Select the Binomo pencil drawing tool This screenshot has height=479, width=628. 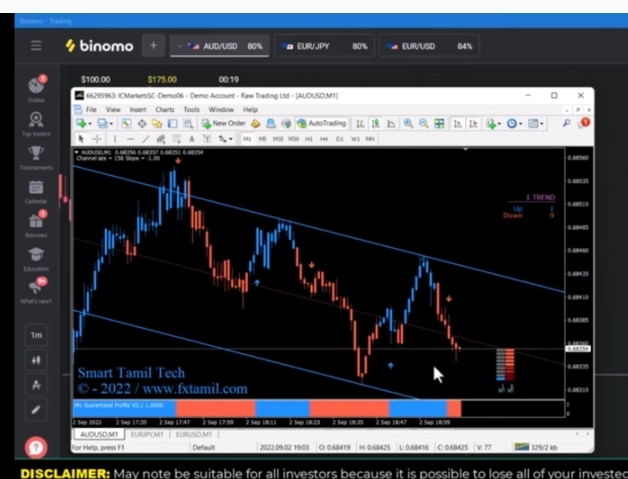(x=36, y=410)
